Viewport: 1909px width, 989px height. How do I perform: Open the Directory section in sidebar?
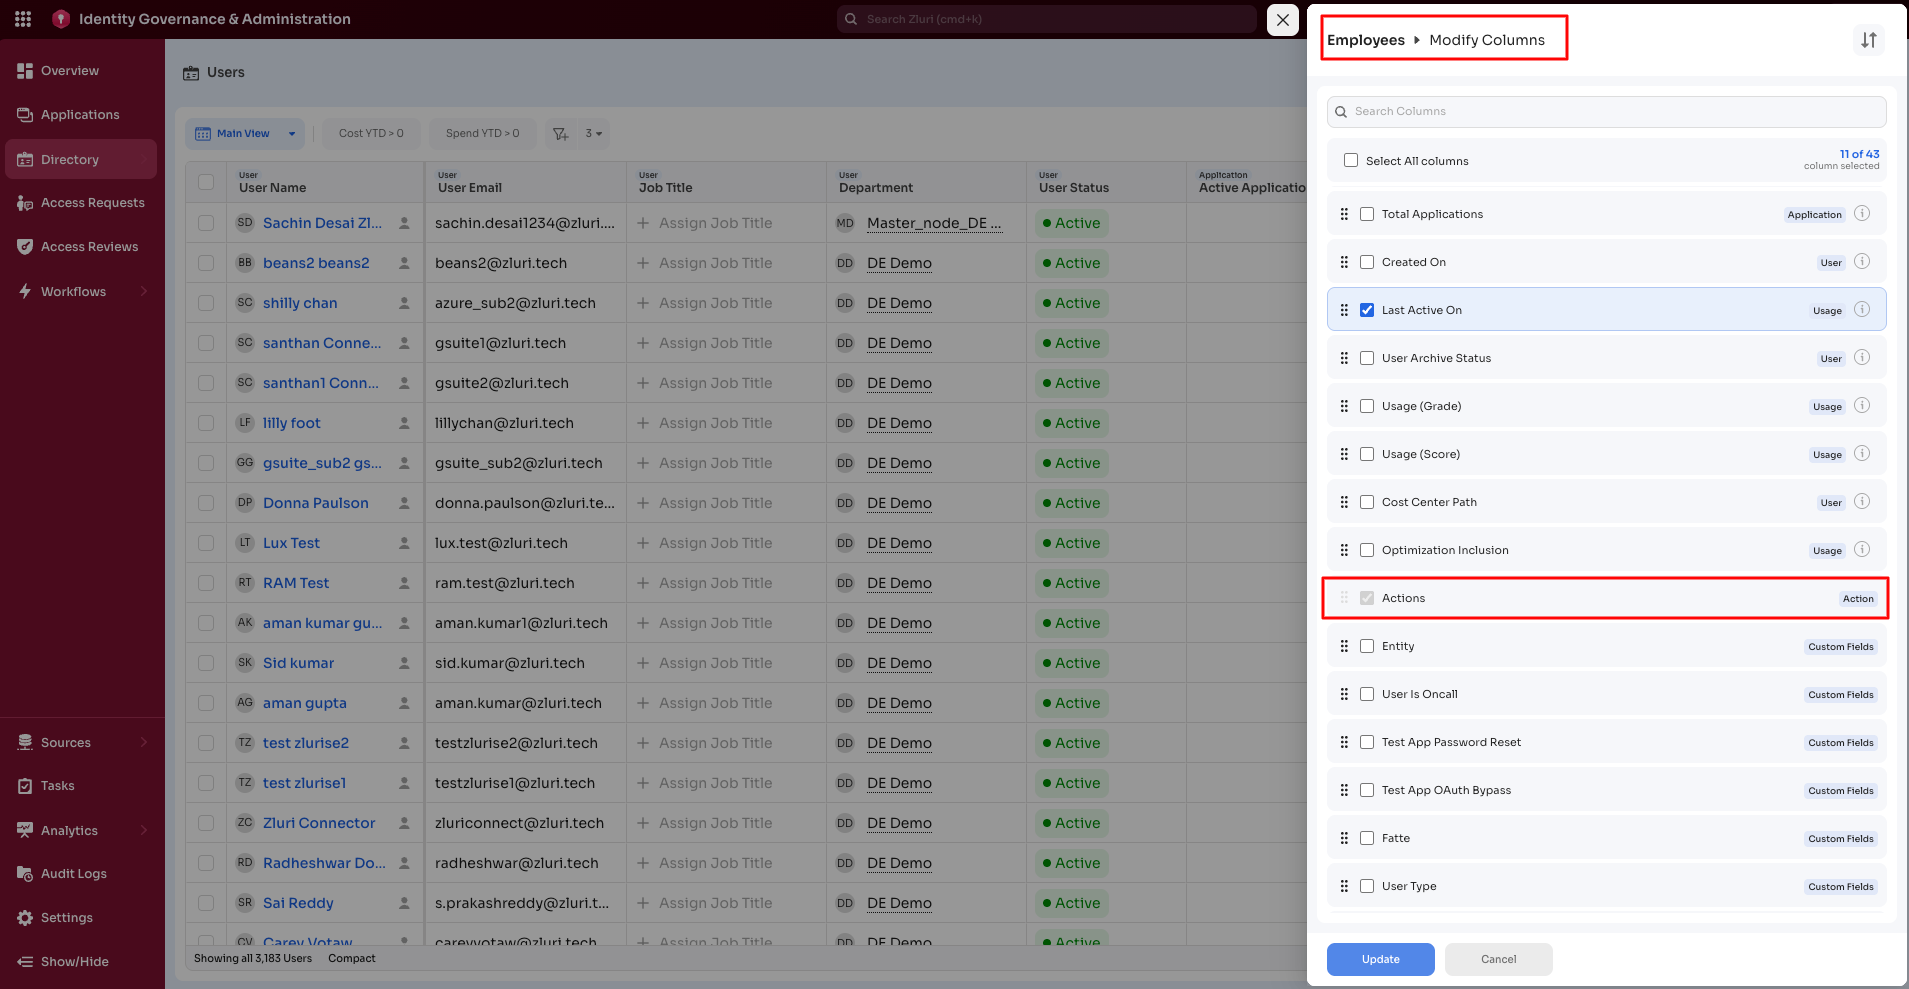70,158
